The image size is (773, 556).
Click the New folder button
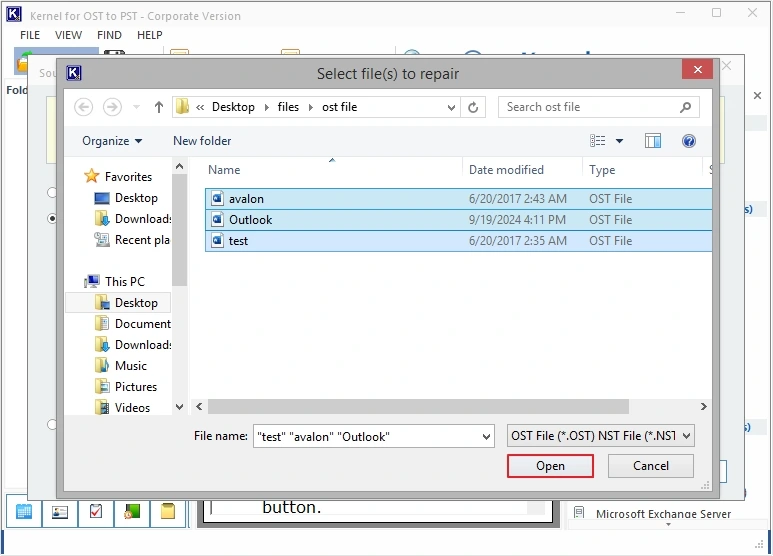coord(202,141)
